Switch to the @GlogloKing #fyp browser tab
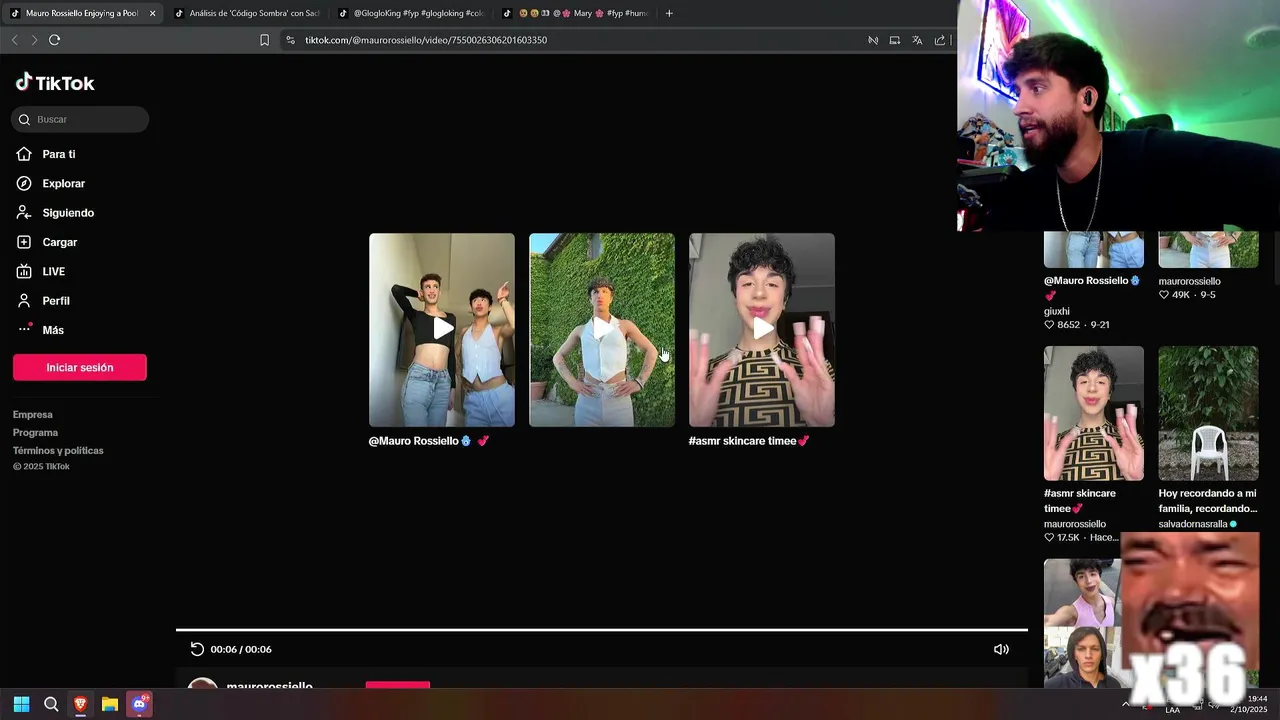1280x720 pixels. [410, 13]
